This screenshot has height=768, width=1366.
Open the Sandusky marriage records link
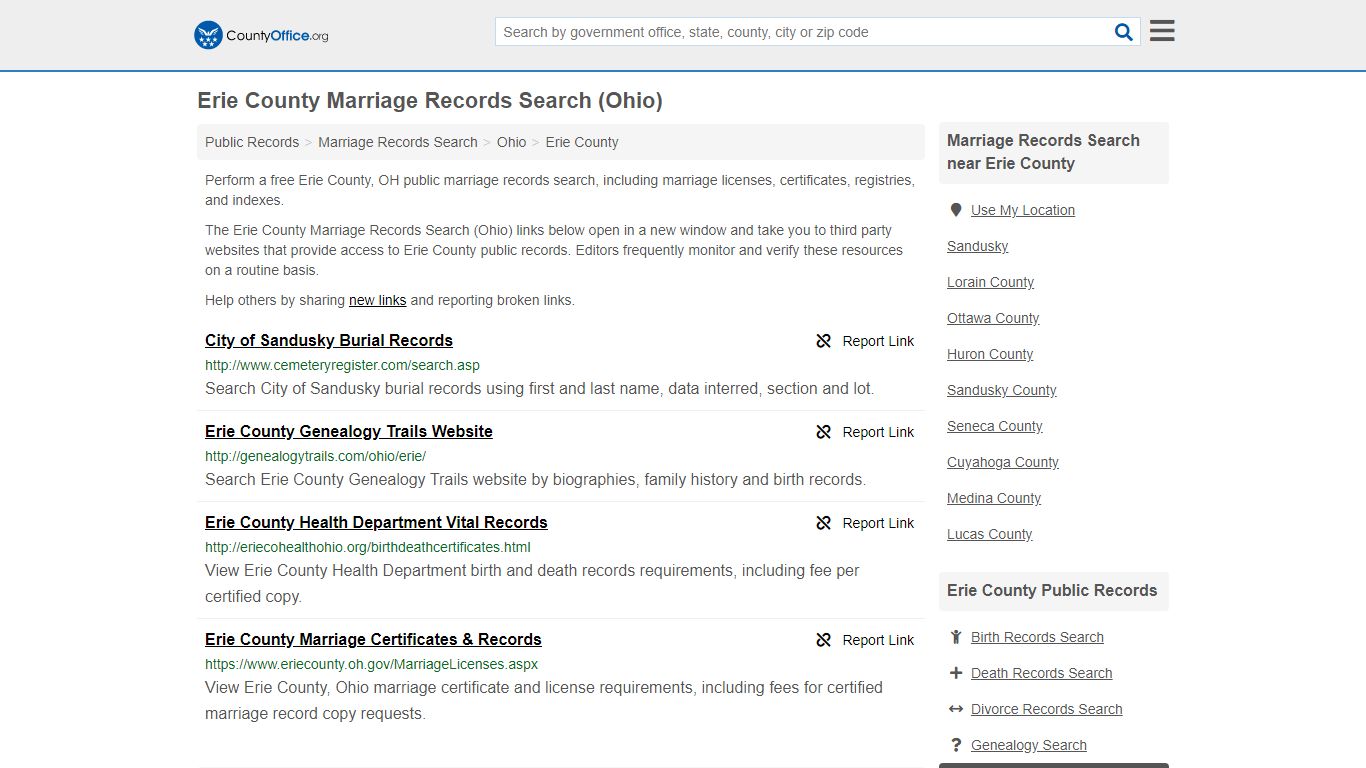coord(977,246)
